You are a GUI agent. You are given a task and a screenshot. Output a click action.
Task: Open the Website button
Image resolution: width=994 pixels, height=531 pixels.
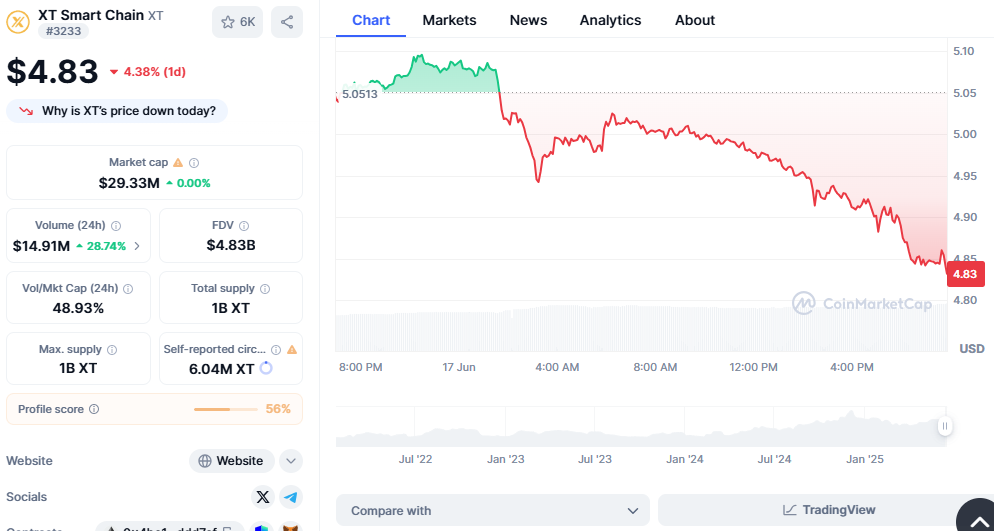pyautogui.click(x=231, y=461)
